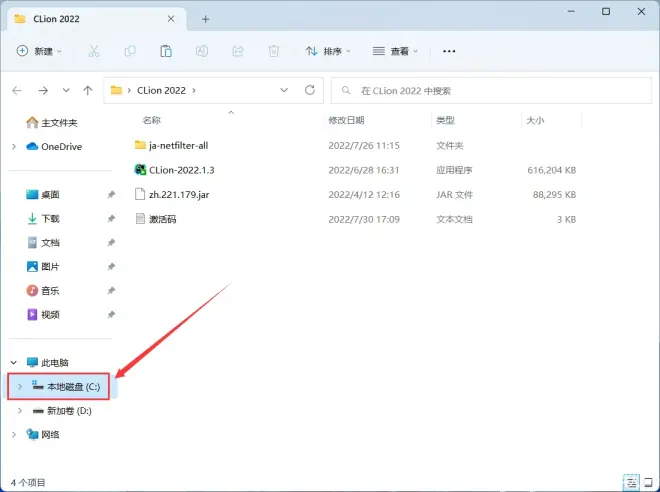Switch to details view icon in status bar
The height and width of the screenshot is (492, 660).
click(631, 482)
